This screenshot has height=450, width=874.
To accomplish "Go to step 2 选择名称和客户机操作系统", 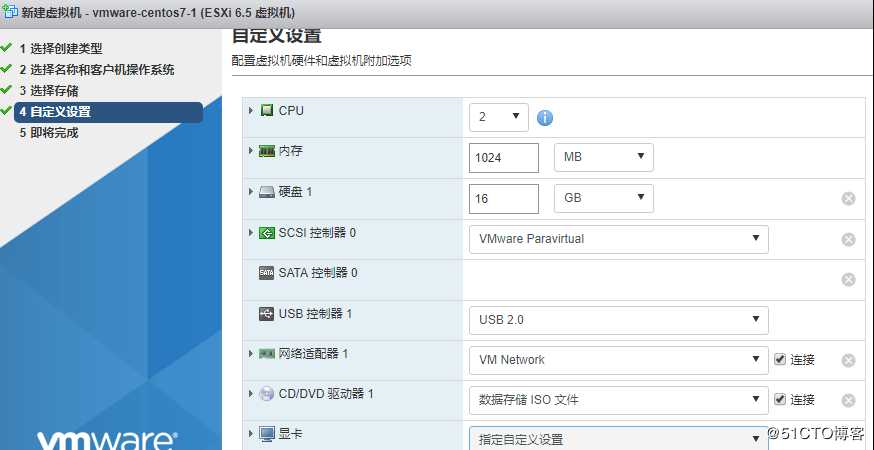I will tap(97, 70).
